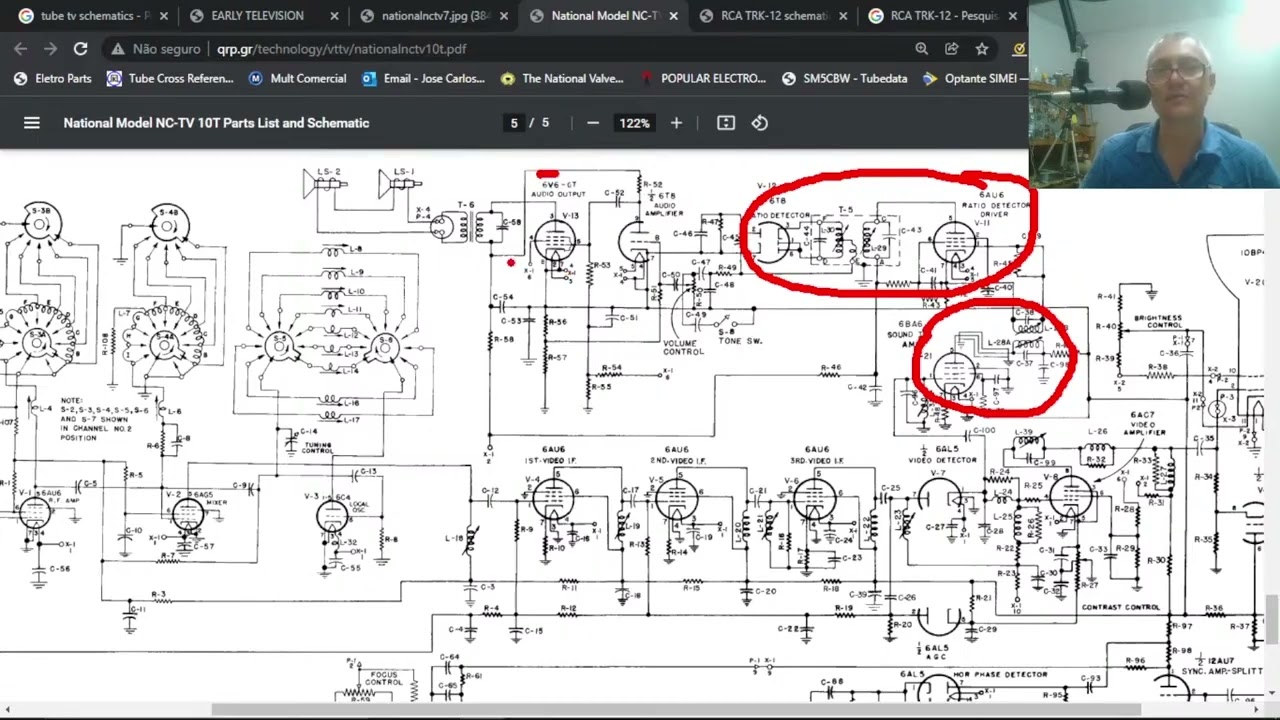
Task: Click the 'TUNING CONTROL' label in schematic
Action: pos(318,446)
